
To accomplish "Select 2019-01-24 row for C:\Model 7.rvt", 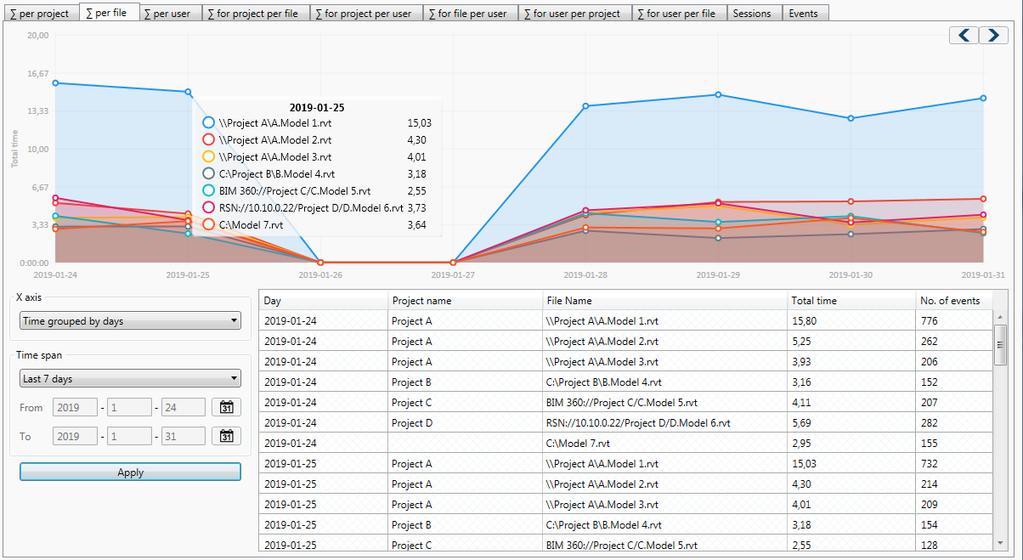I will [626, 443].
